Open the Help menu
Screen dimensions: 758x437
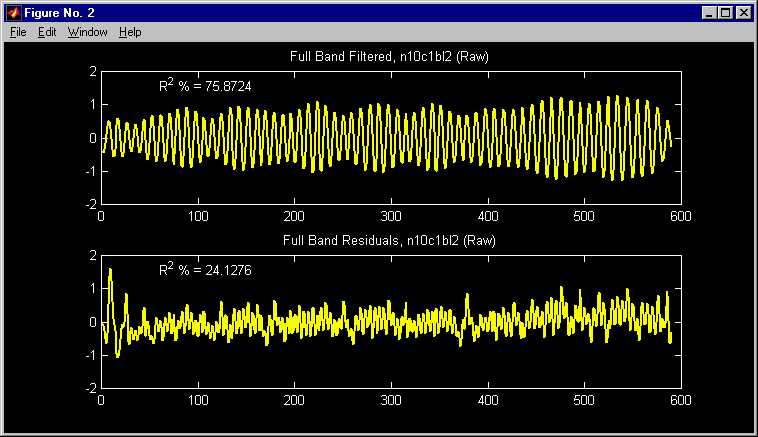point(130,32)
